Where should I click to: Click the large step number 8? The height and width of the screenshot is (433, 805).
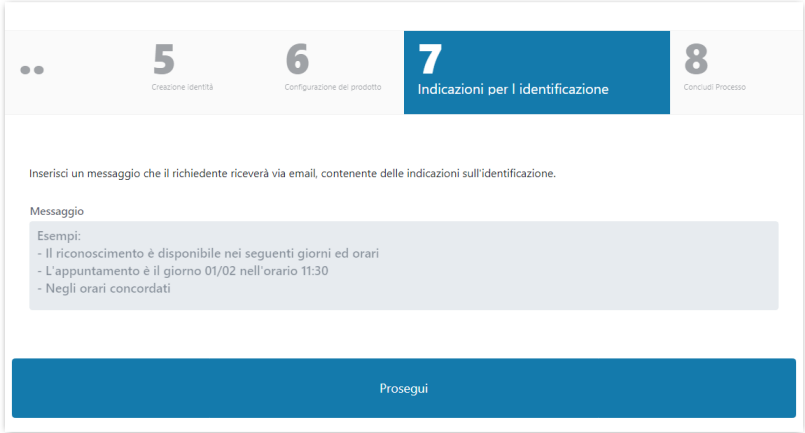click(x=696, y=60)
